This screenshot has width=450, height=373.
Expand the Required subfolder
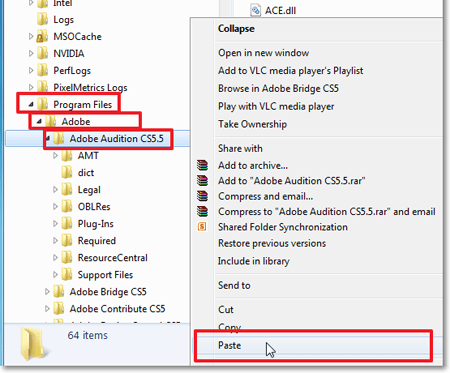click(55, 240)
